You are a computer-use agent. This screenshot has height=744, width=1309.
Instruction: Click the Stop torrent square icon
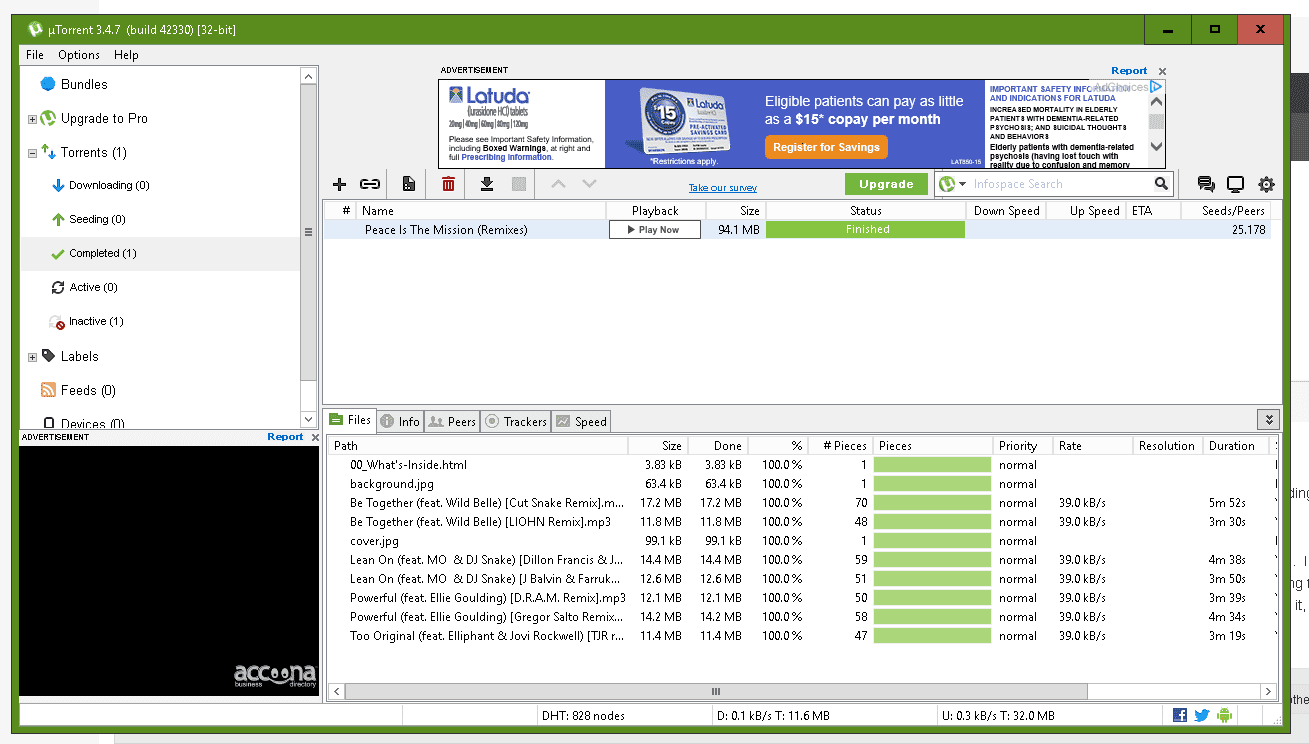518,184
